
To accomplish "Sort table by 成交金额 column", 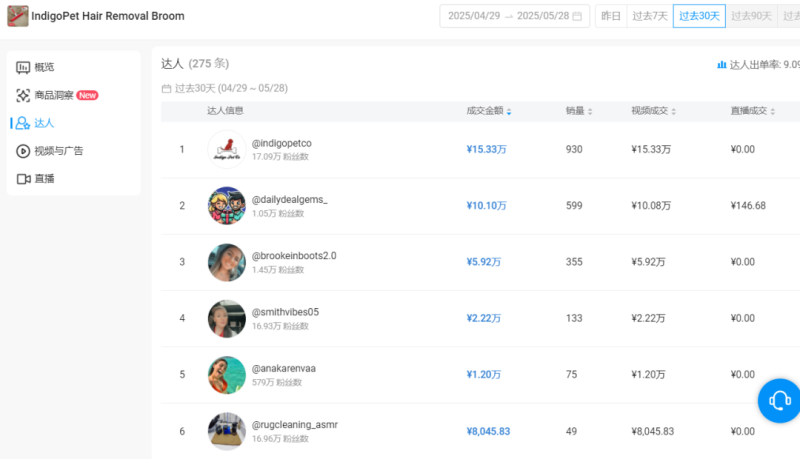I will tap(489, 111).
